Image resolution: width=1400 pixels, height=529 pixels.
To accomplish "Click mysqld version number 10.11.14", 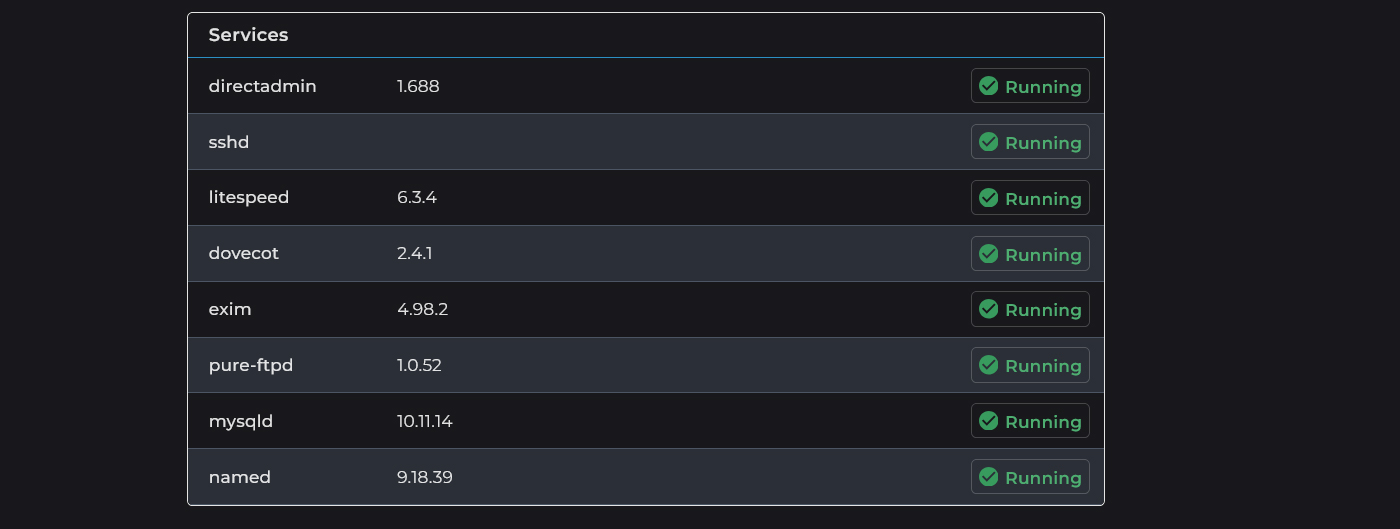I will 425,421.
